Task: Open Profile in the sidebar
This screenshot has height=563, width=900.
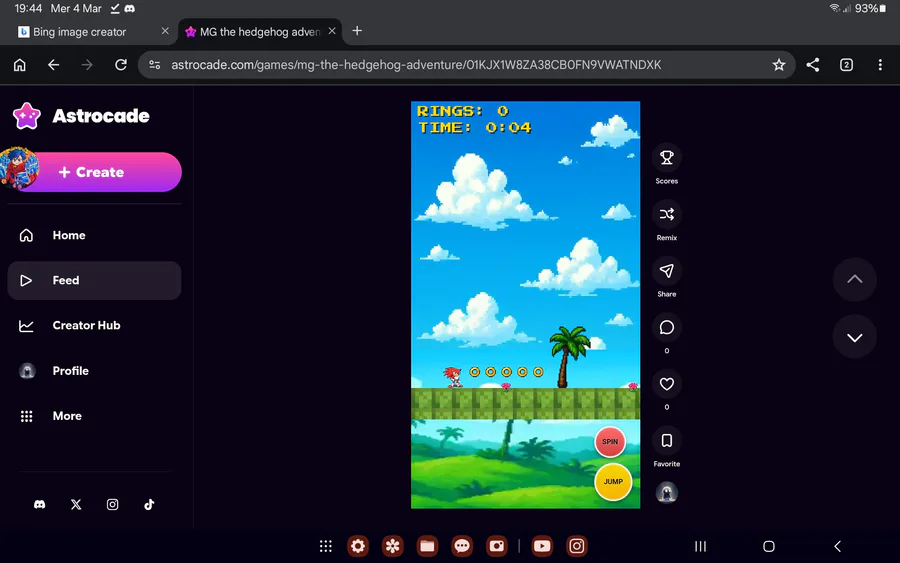Action: pyautogui.click(x=94, y=371)
